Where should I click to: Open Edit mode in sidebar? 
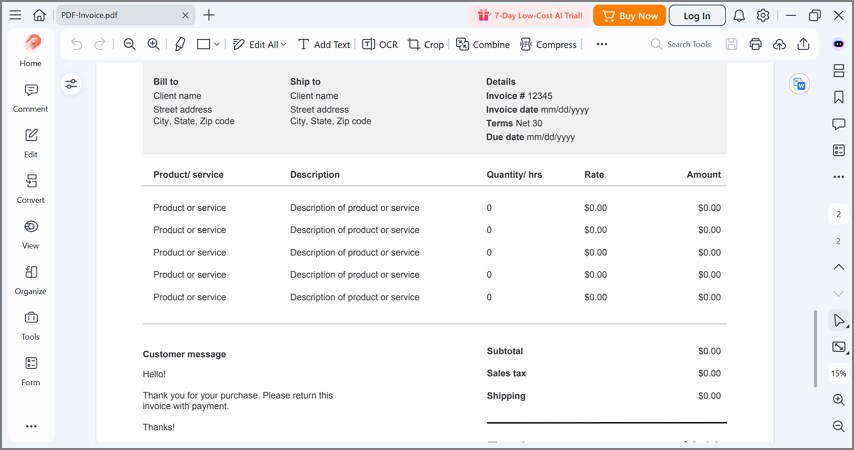(30, 143)
